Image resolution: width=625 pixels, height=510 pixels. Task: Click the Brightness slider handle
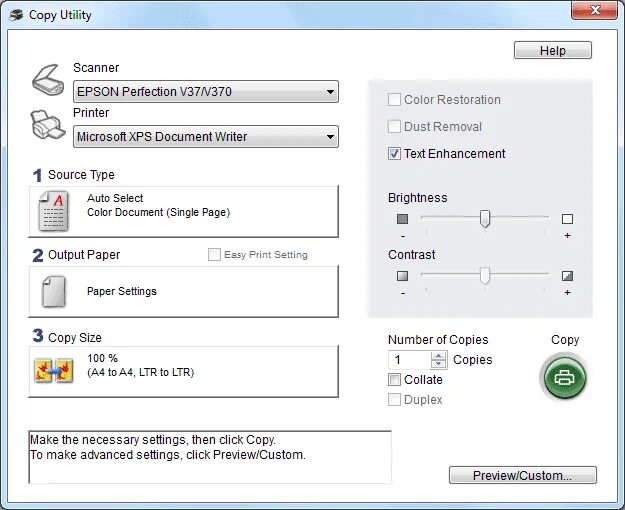(x=485, y=219)
